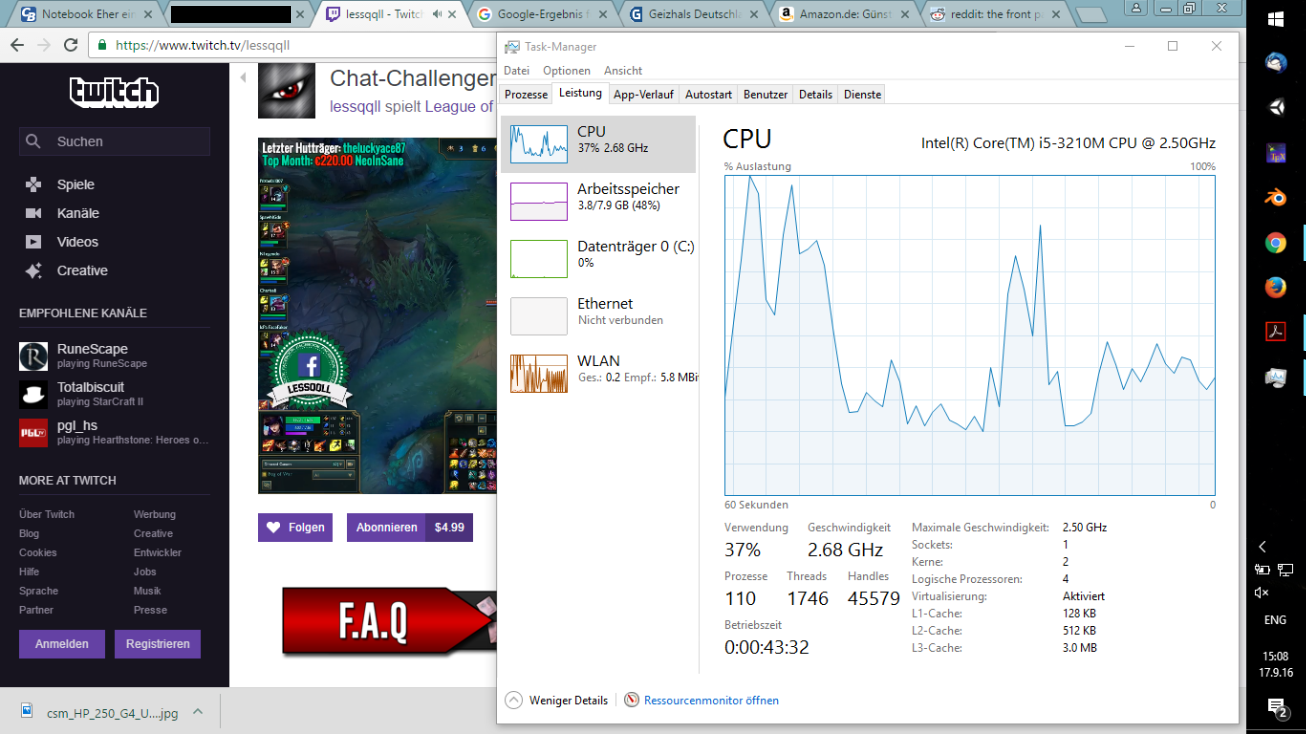The height and width of the screenshot is (734, 1306).
Task: Open download options arrow for csm_HP_250 file
Action: point(198,712)
